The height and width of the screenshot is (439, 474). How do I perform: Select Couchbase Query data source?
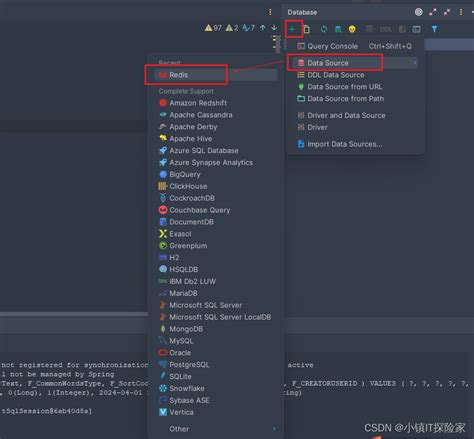(x=216, y=210)
